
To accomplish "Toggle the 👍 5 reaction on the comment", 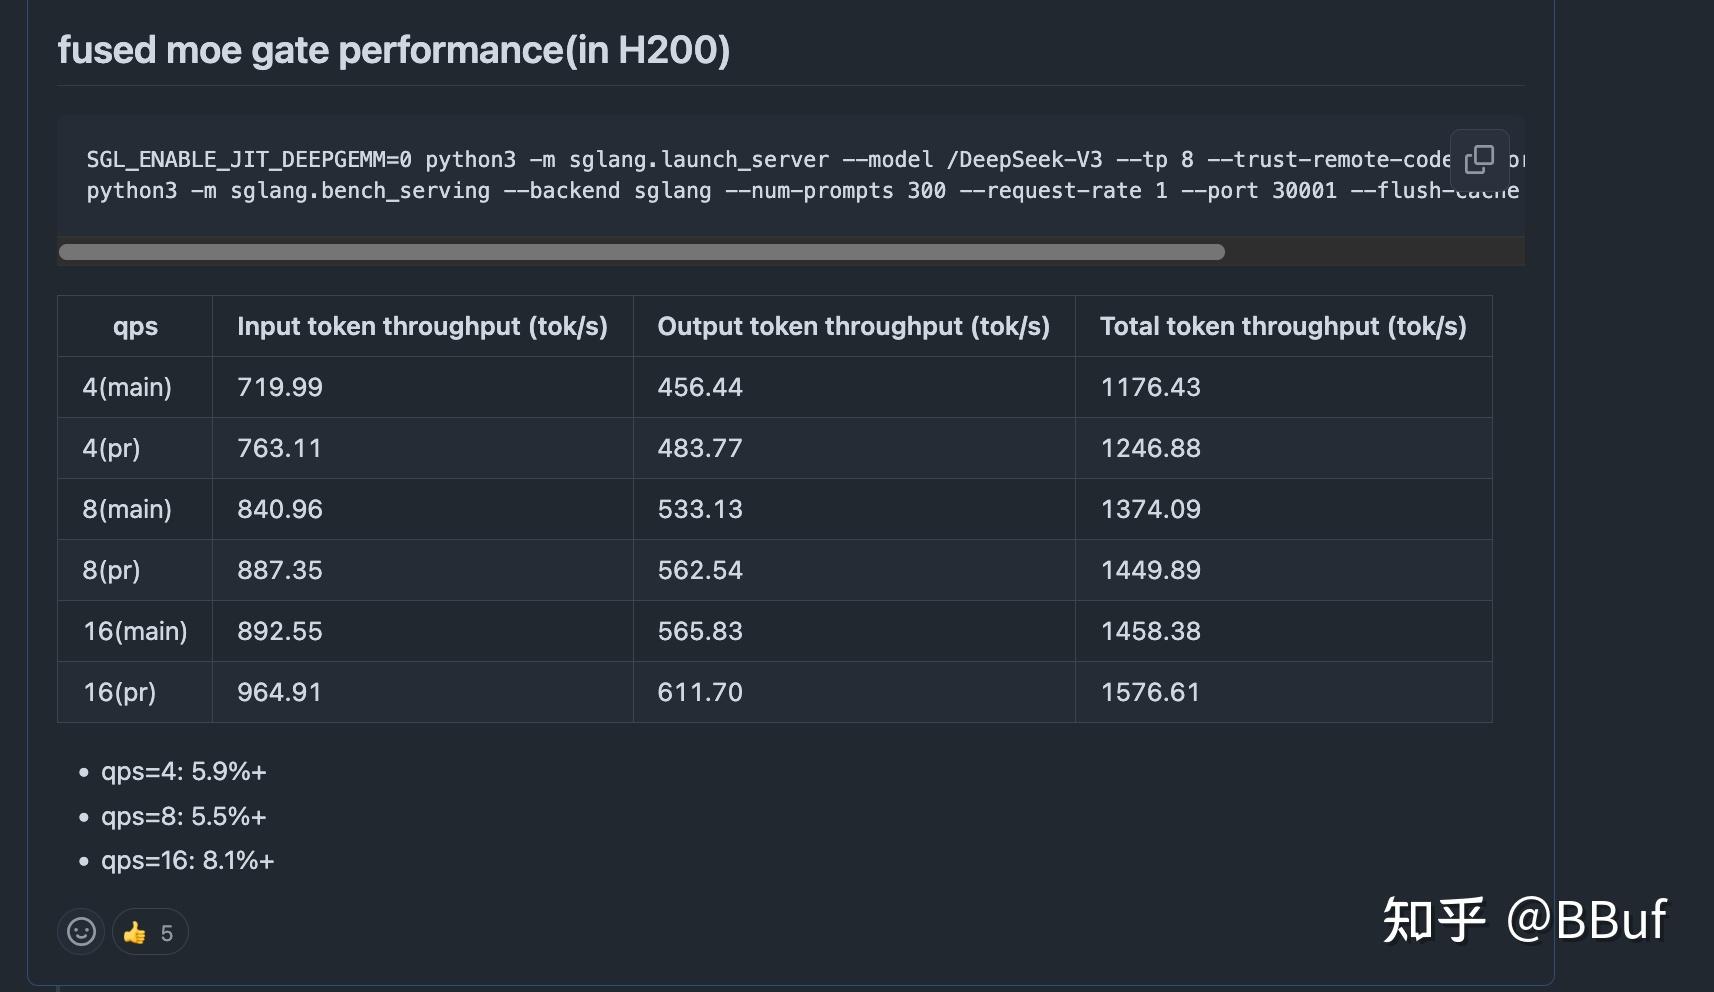I will [148, 931].
